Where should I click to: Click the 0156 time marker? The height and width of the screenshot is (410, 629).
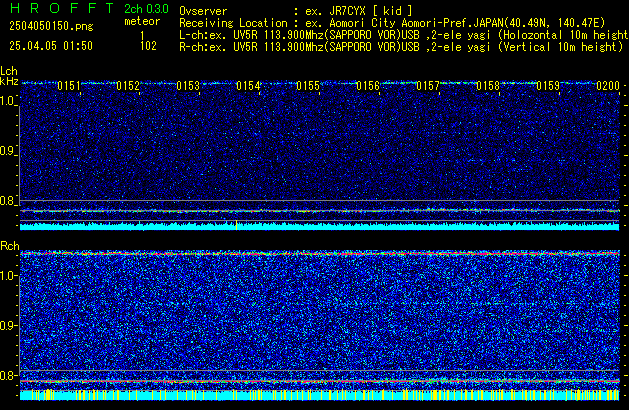point(368,86)
